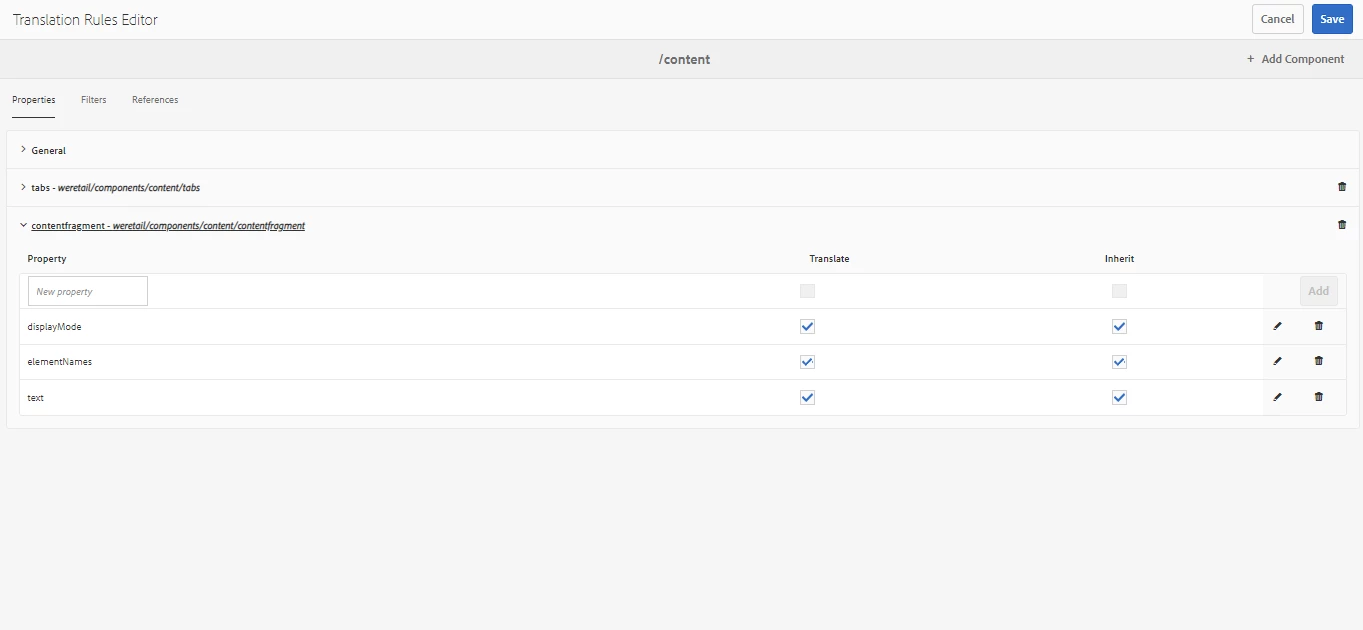1363x630 pixels.
Task: Toggle Inherit checkbox for elementNames
Action: pyautogui.click(x=1119, y=362)
